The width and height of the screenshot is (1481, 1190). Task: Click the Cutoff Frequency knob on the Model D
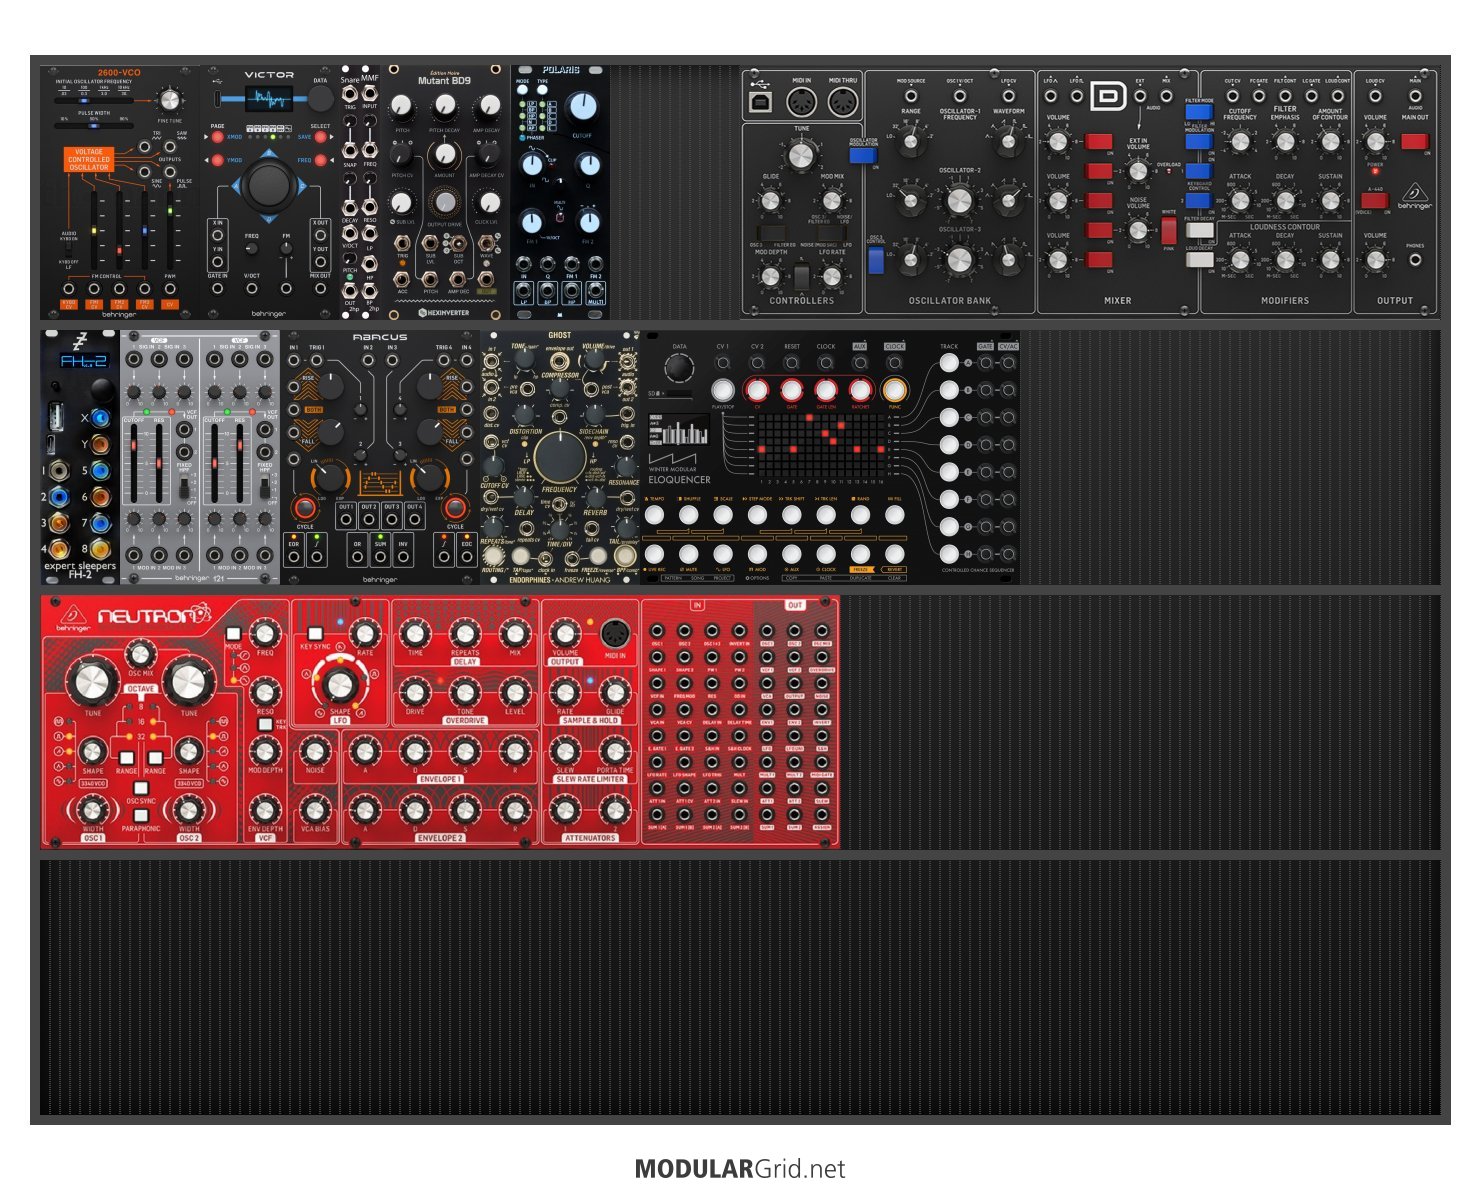click(1240, 142)
